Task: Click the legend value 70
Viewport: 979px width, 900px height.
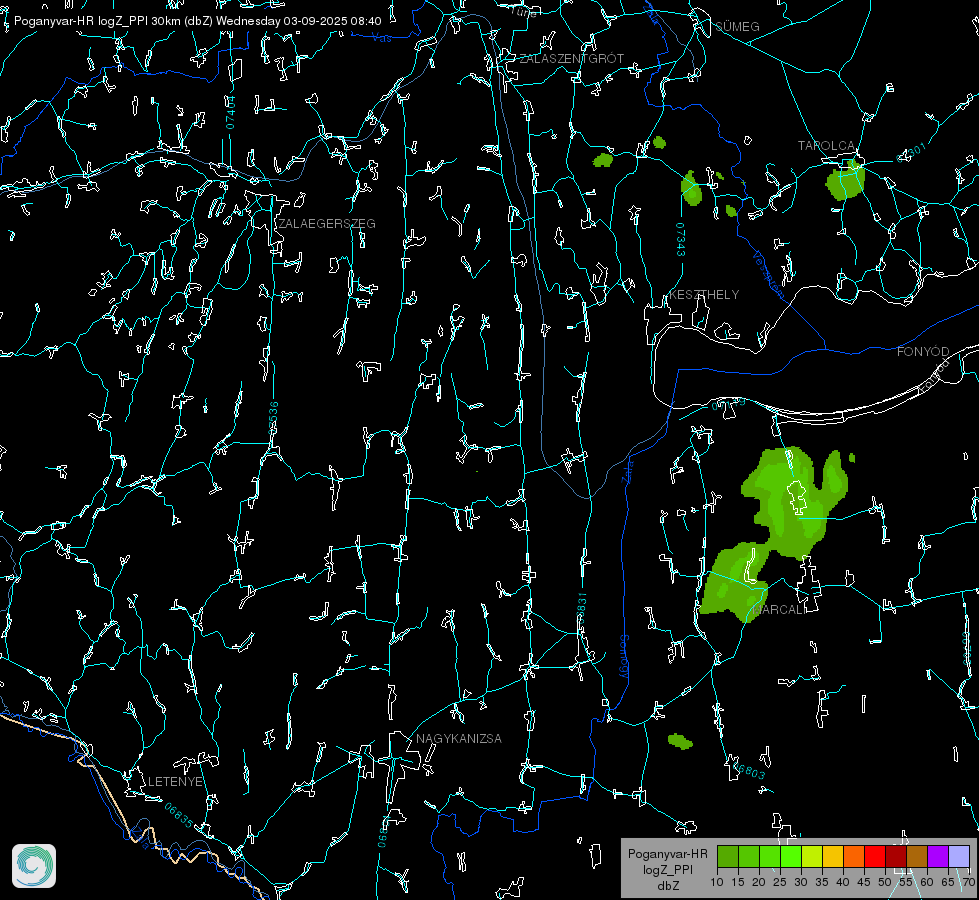Action: coord(969,882)
